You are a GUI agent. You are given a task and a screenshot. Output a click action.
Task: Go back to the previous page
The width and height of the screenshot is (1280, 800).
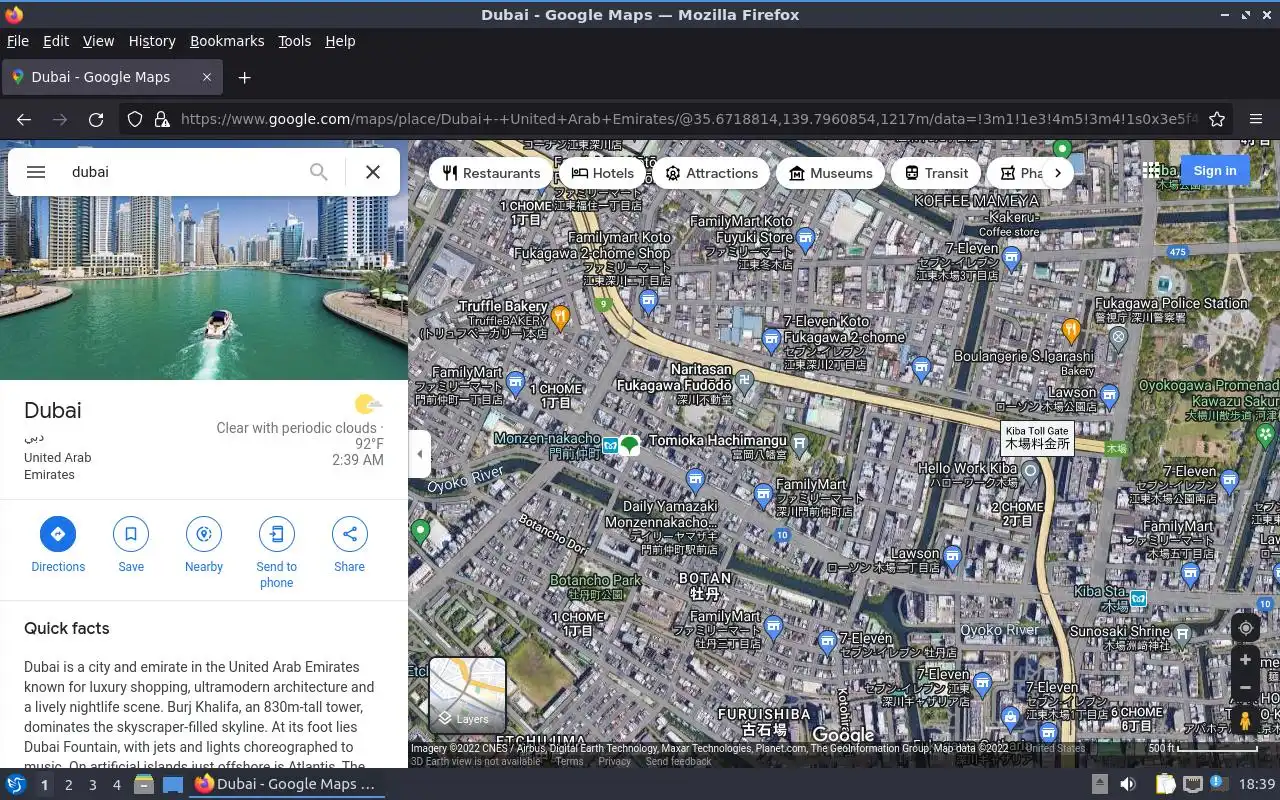pyautogui.click(x=24, y=119)
